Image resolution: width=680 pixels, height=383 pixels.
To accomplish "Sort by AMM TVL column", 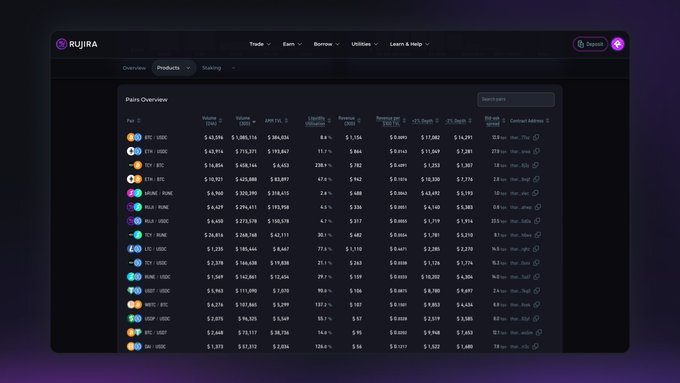I will click(x=276, y=121).
